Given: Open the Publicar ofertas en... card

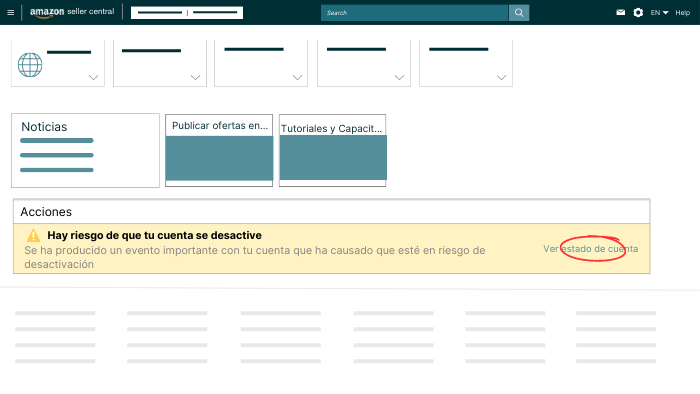Looking at the screenshot, I should click(x=219, y=150).
